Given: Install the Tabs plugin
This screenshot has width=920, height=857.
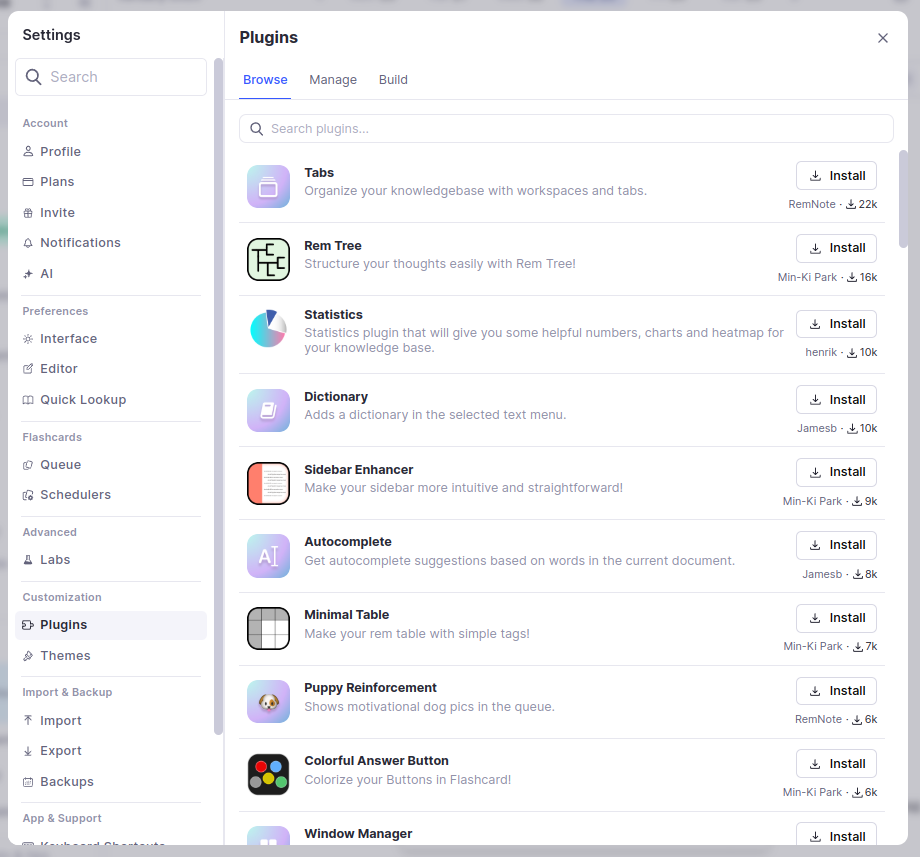Looking at the screenshot, I should pos(836,176).
